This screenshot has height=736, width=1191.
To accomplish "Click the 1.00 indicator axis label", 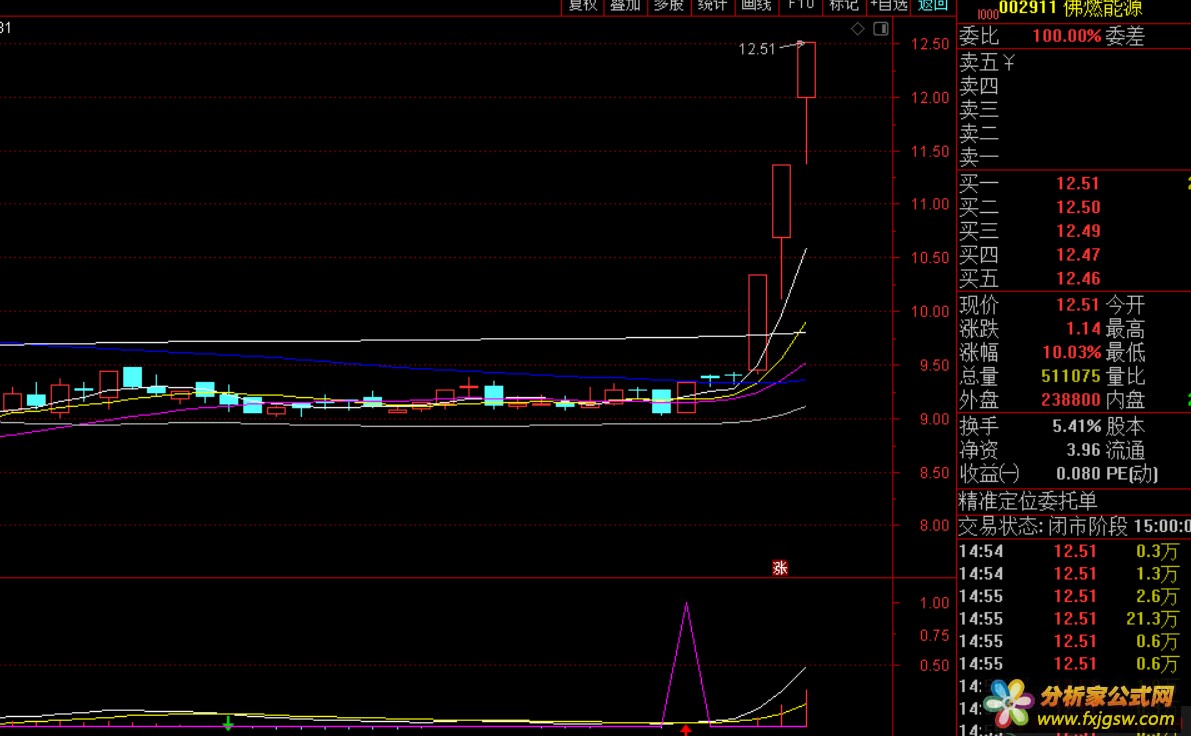I will [935, 603].
